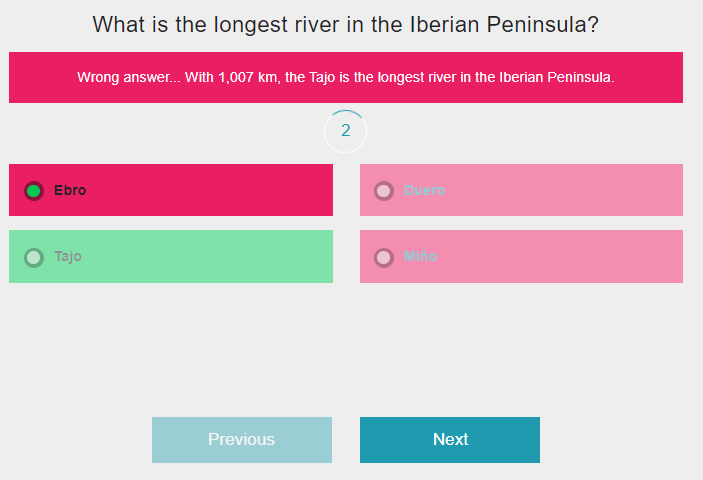Click the circular countdown timer
The image size is (703, 480).
tap(345, 131)
